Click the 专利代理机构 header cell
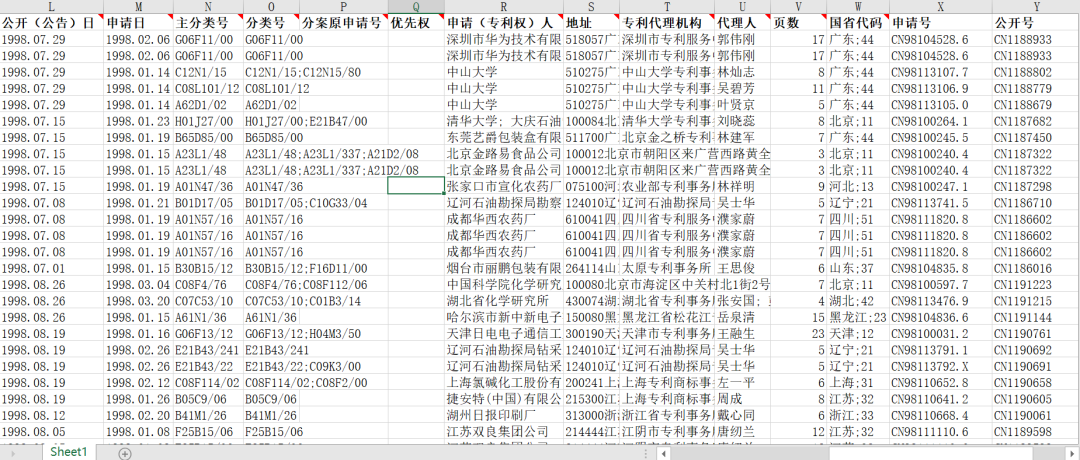This screenshot has width=1080, height=460. pos(667,23)
